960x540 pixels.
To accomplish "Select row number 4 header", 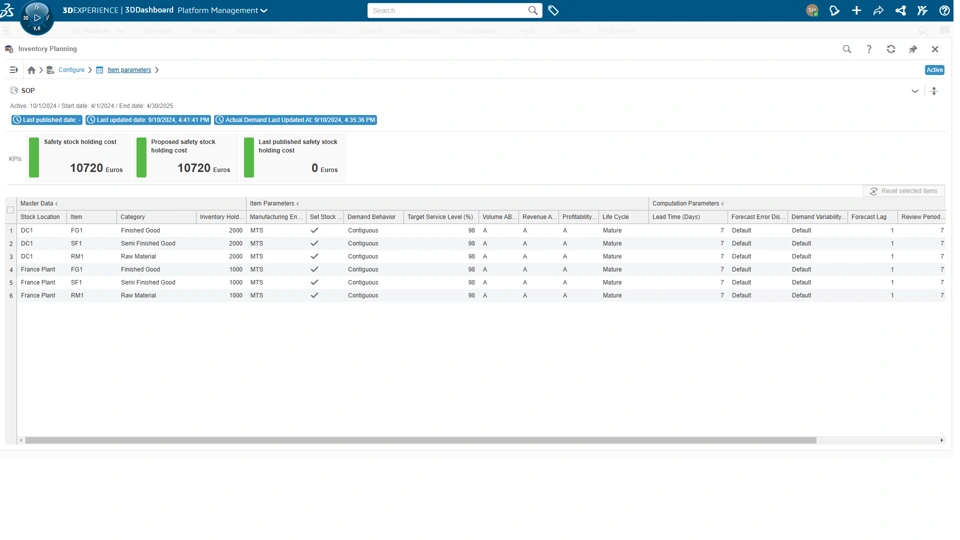I will (11, 269).
